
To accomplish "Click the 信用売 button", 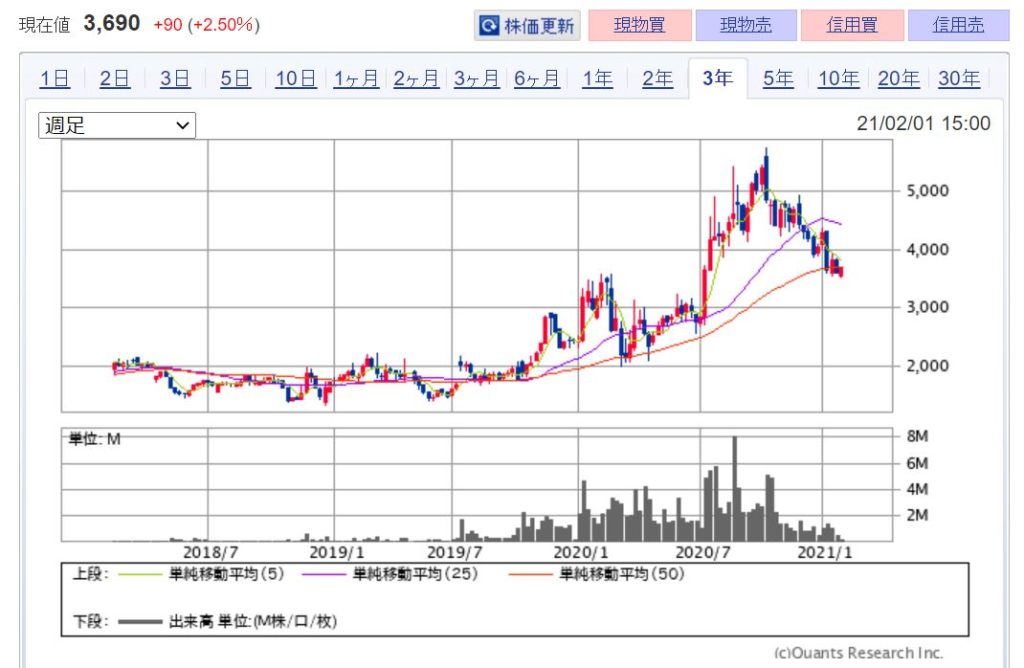I will [x=957, y=26].
